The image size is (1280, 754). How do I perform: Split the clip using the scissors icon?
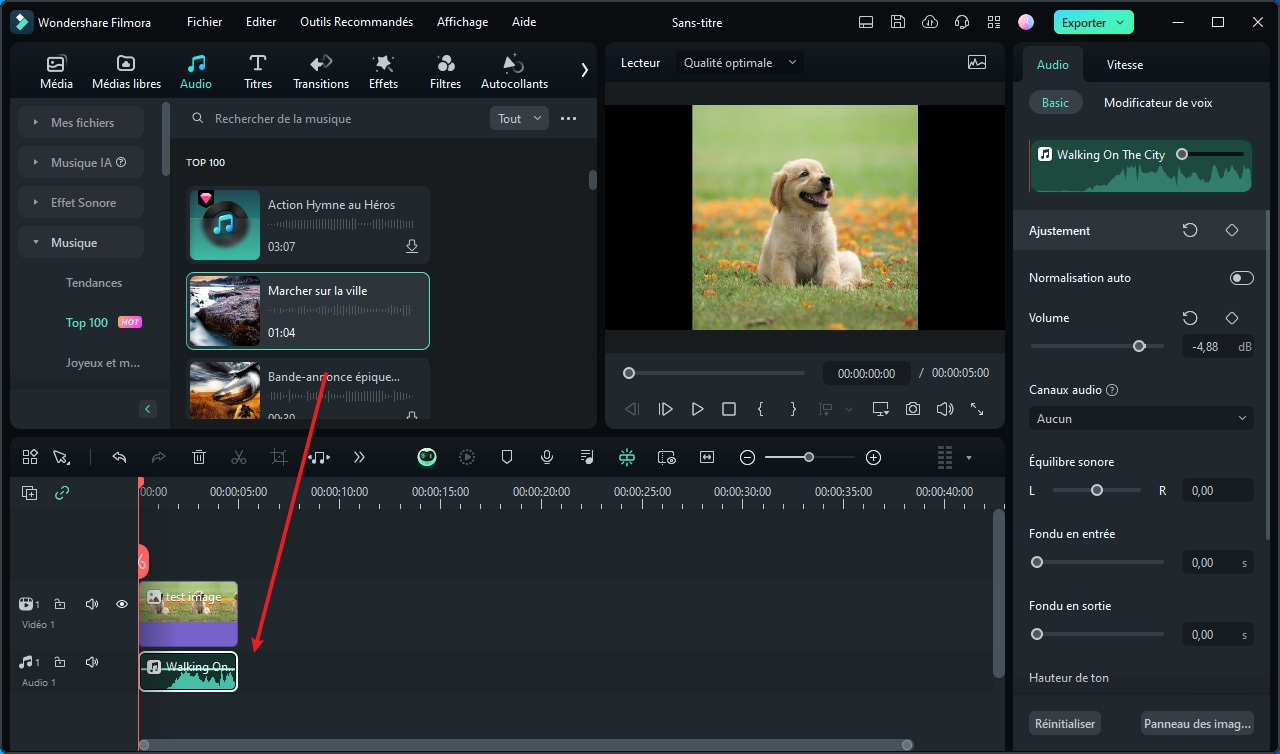click(238, 457)
